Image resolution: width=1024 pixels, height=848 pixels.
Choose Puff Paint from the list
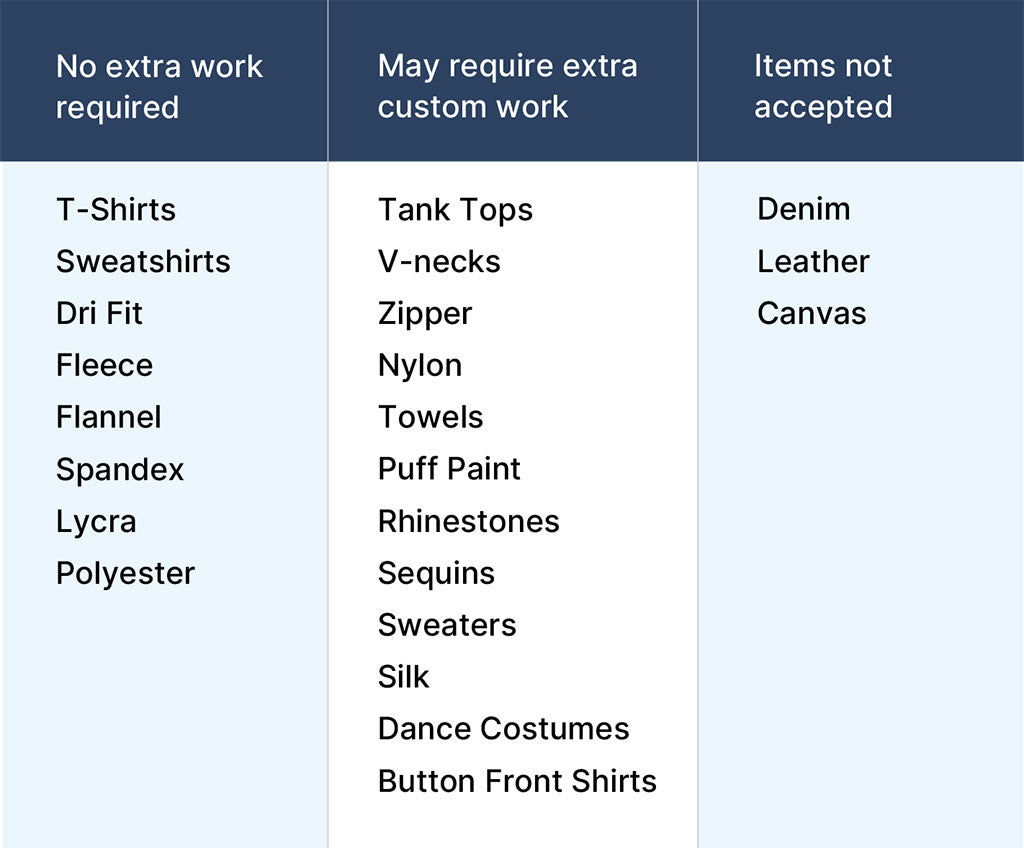[x=449, y=470]
